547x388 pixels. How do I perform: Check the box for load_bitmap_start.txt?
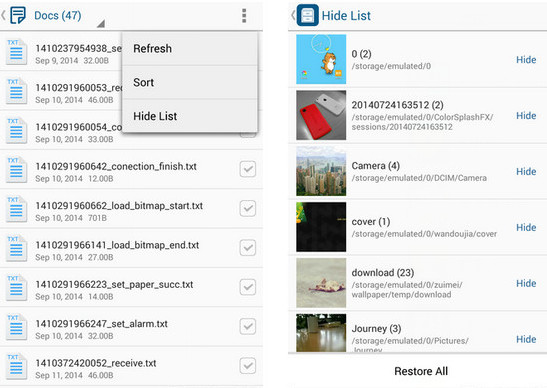(248, 209)
